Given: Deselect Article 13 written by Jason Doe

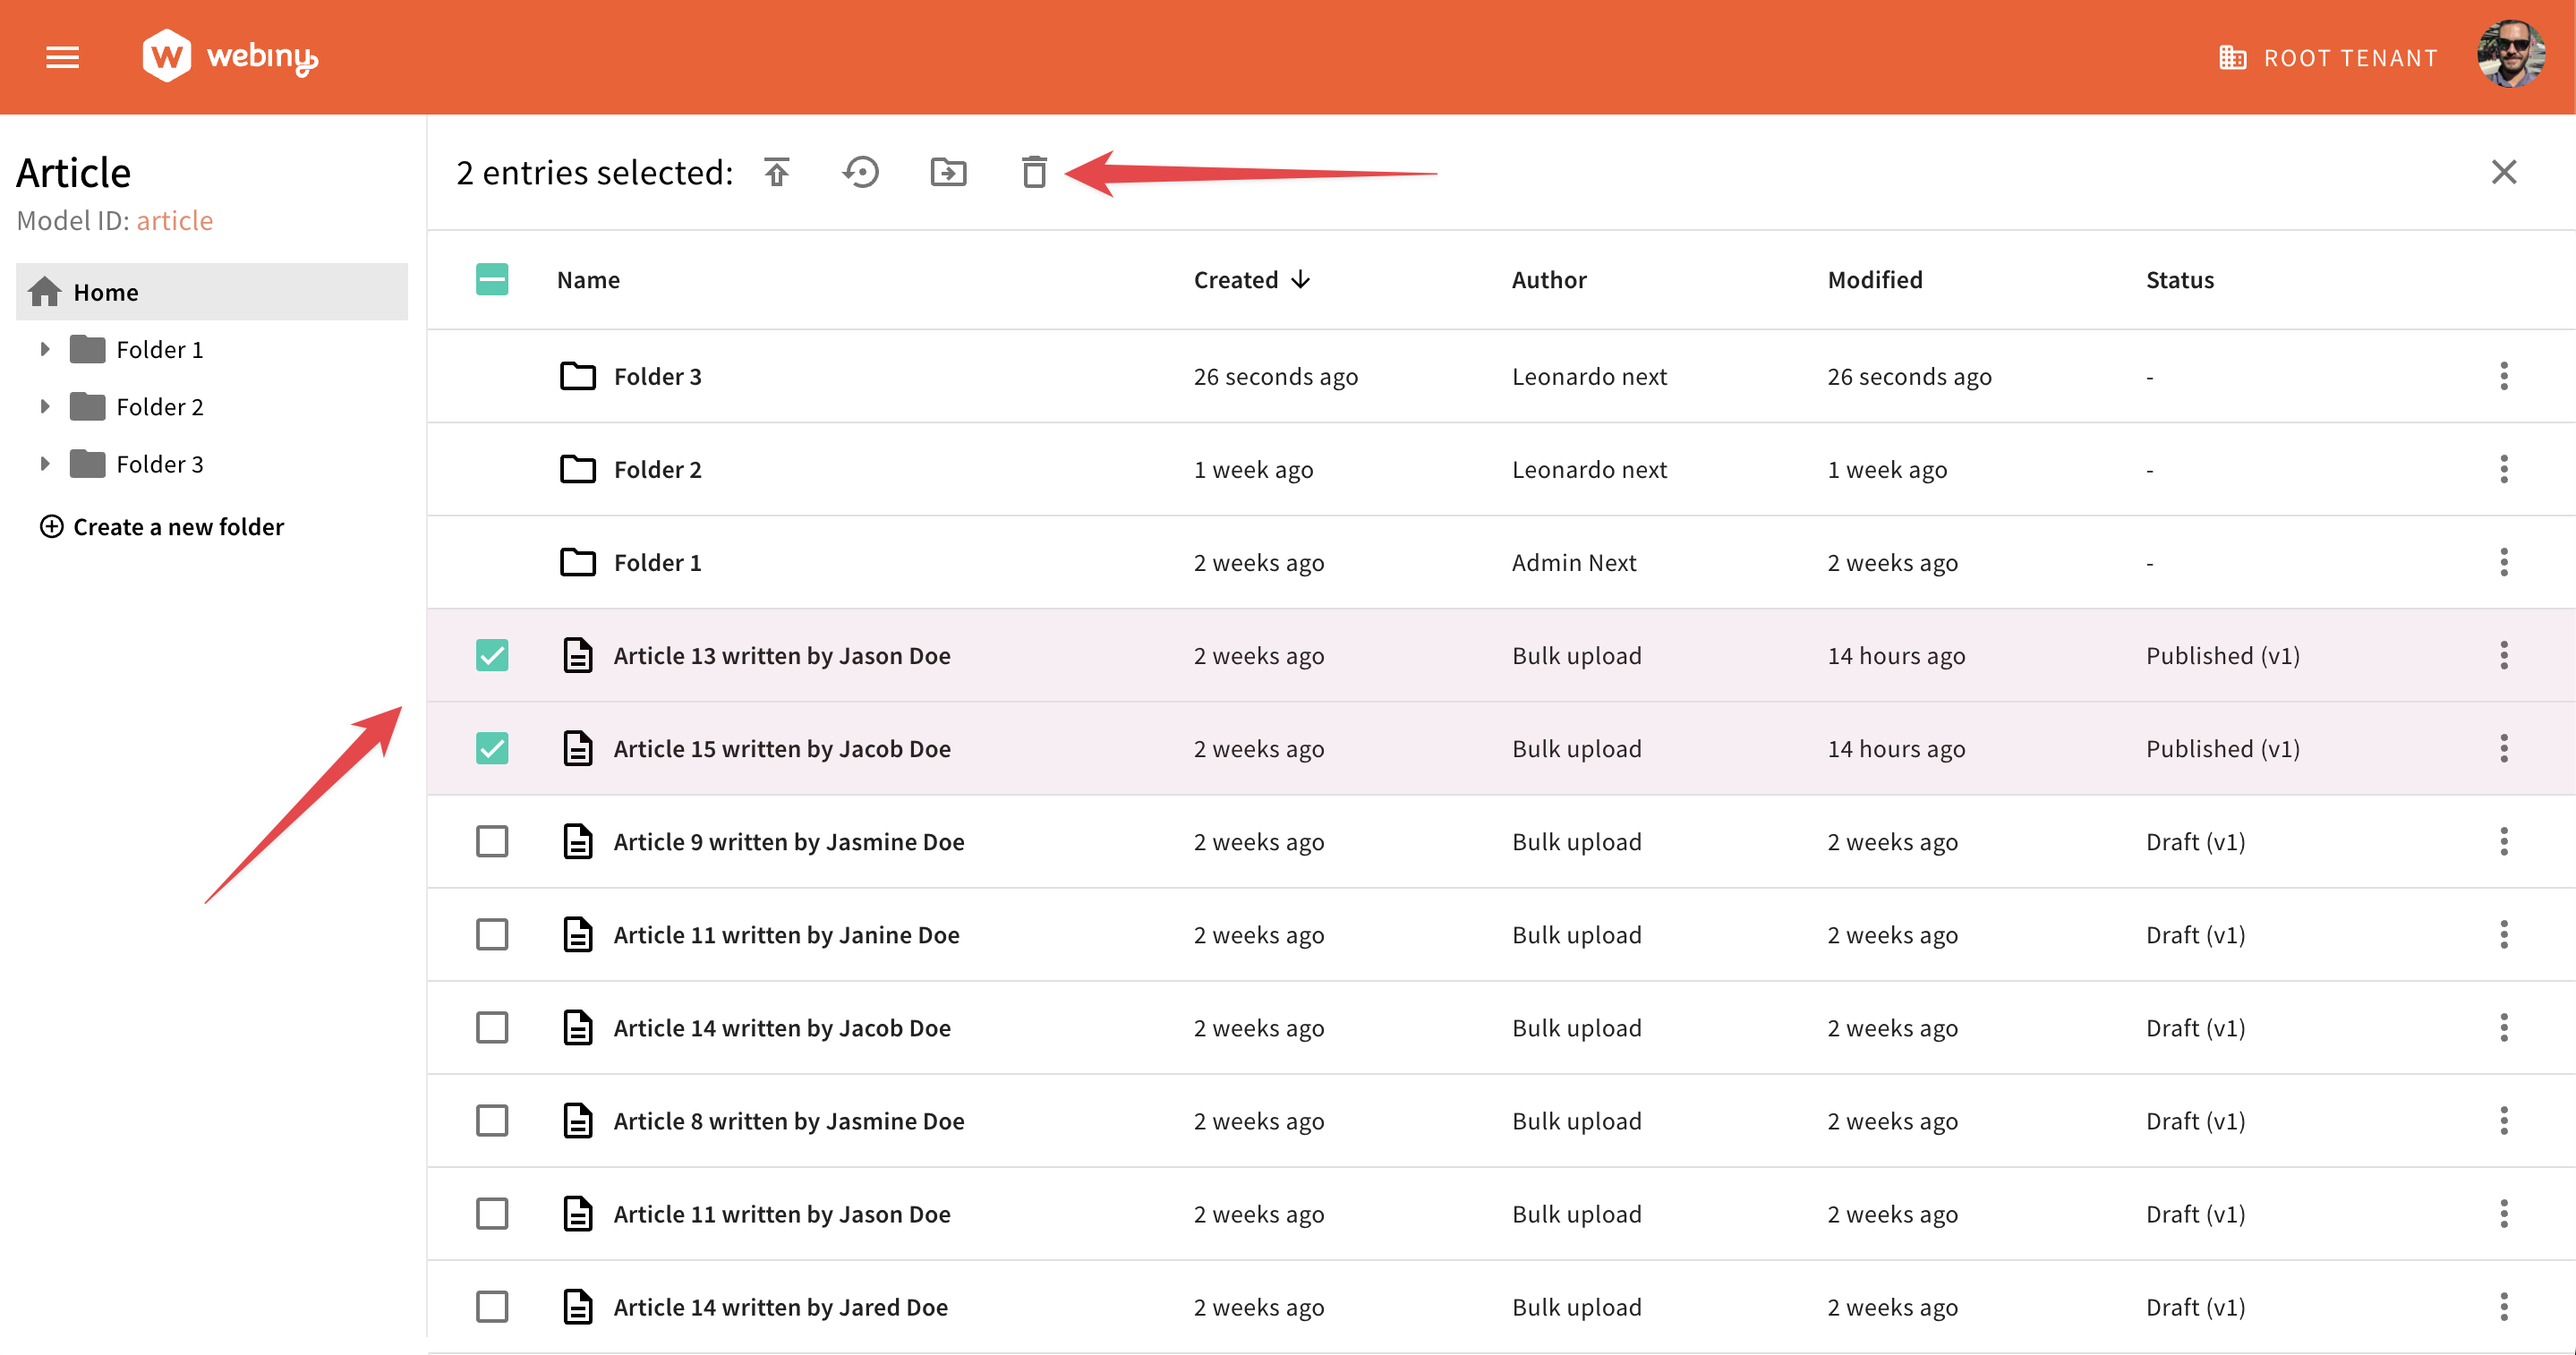Looking at the screenshot, I should click(x=492, y=655).
